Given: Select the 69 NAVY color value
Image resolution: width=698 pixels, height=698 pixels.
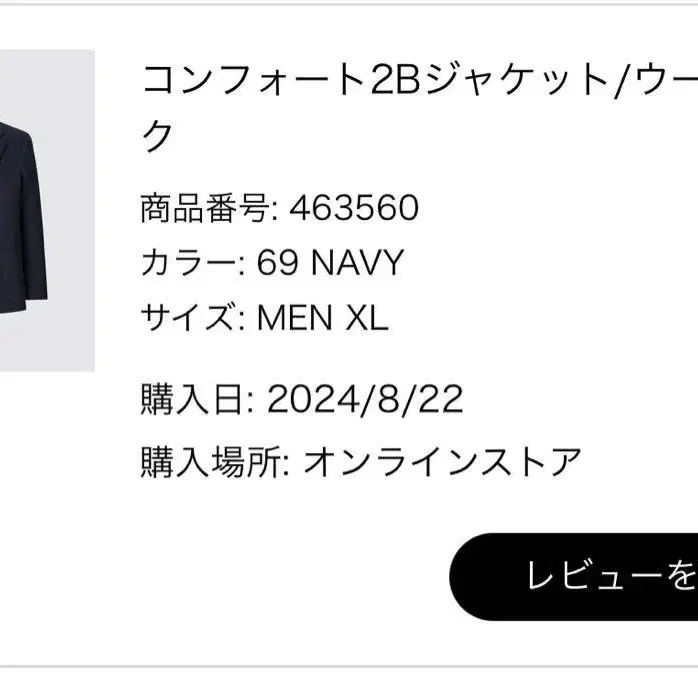Looking at the screenshot, I should tap(330, 263).
